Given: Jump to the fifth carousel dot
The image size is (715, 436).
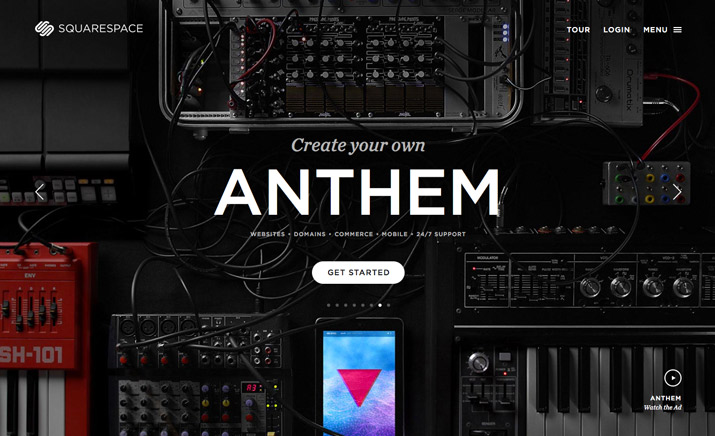Looking at the screenshot, I should [363, 305].
